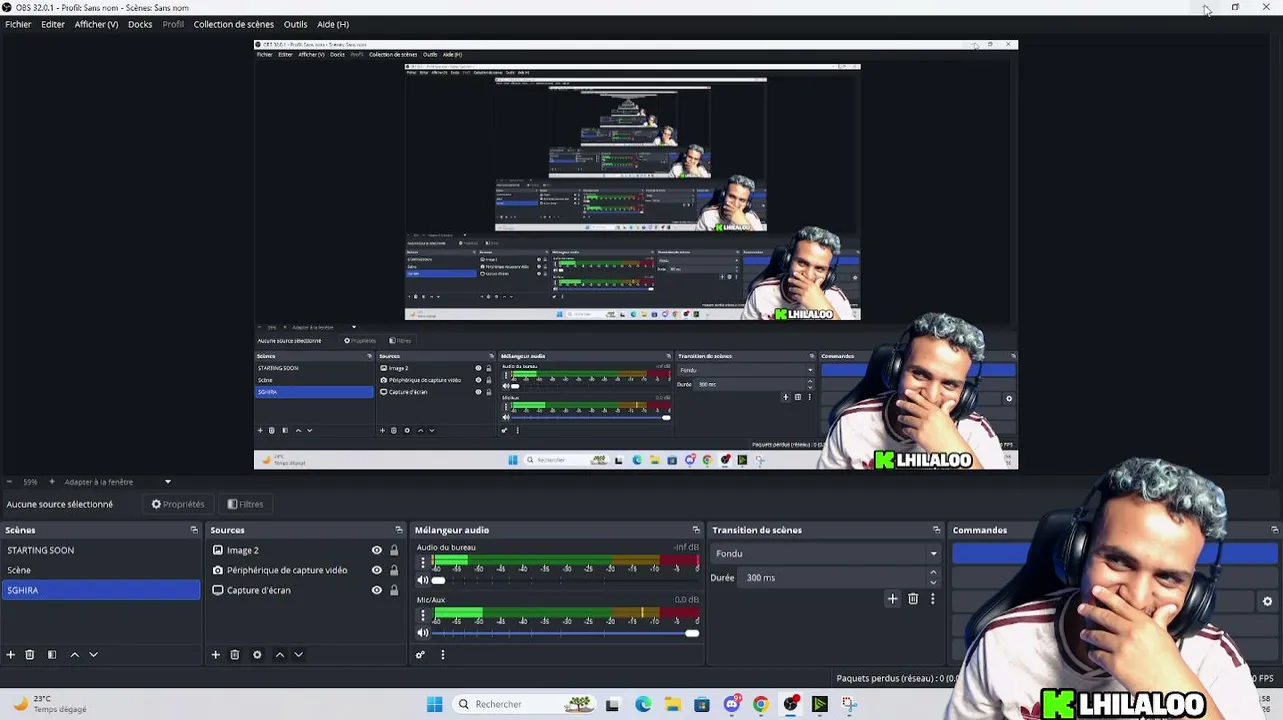Delete the selected scene using trash icon
1283x720 pixels.
point(30,655)
